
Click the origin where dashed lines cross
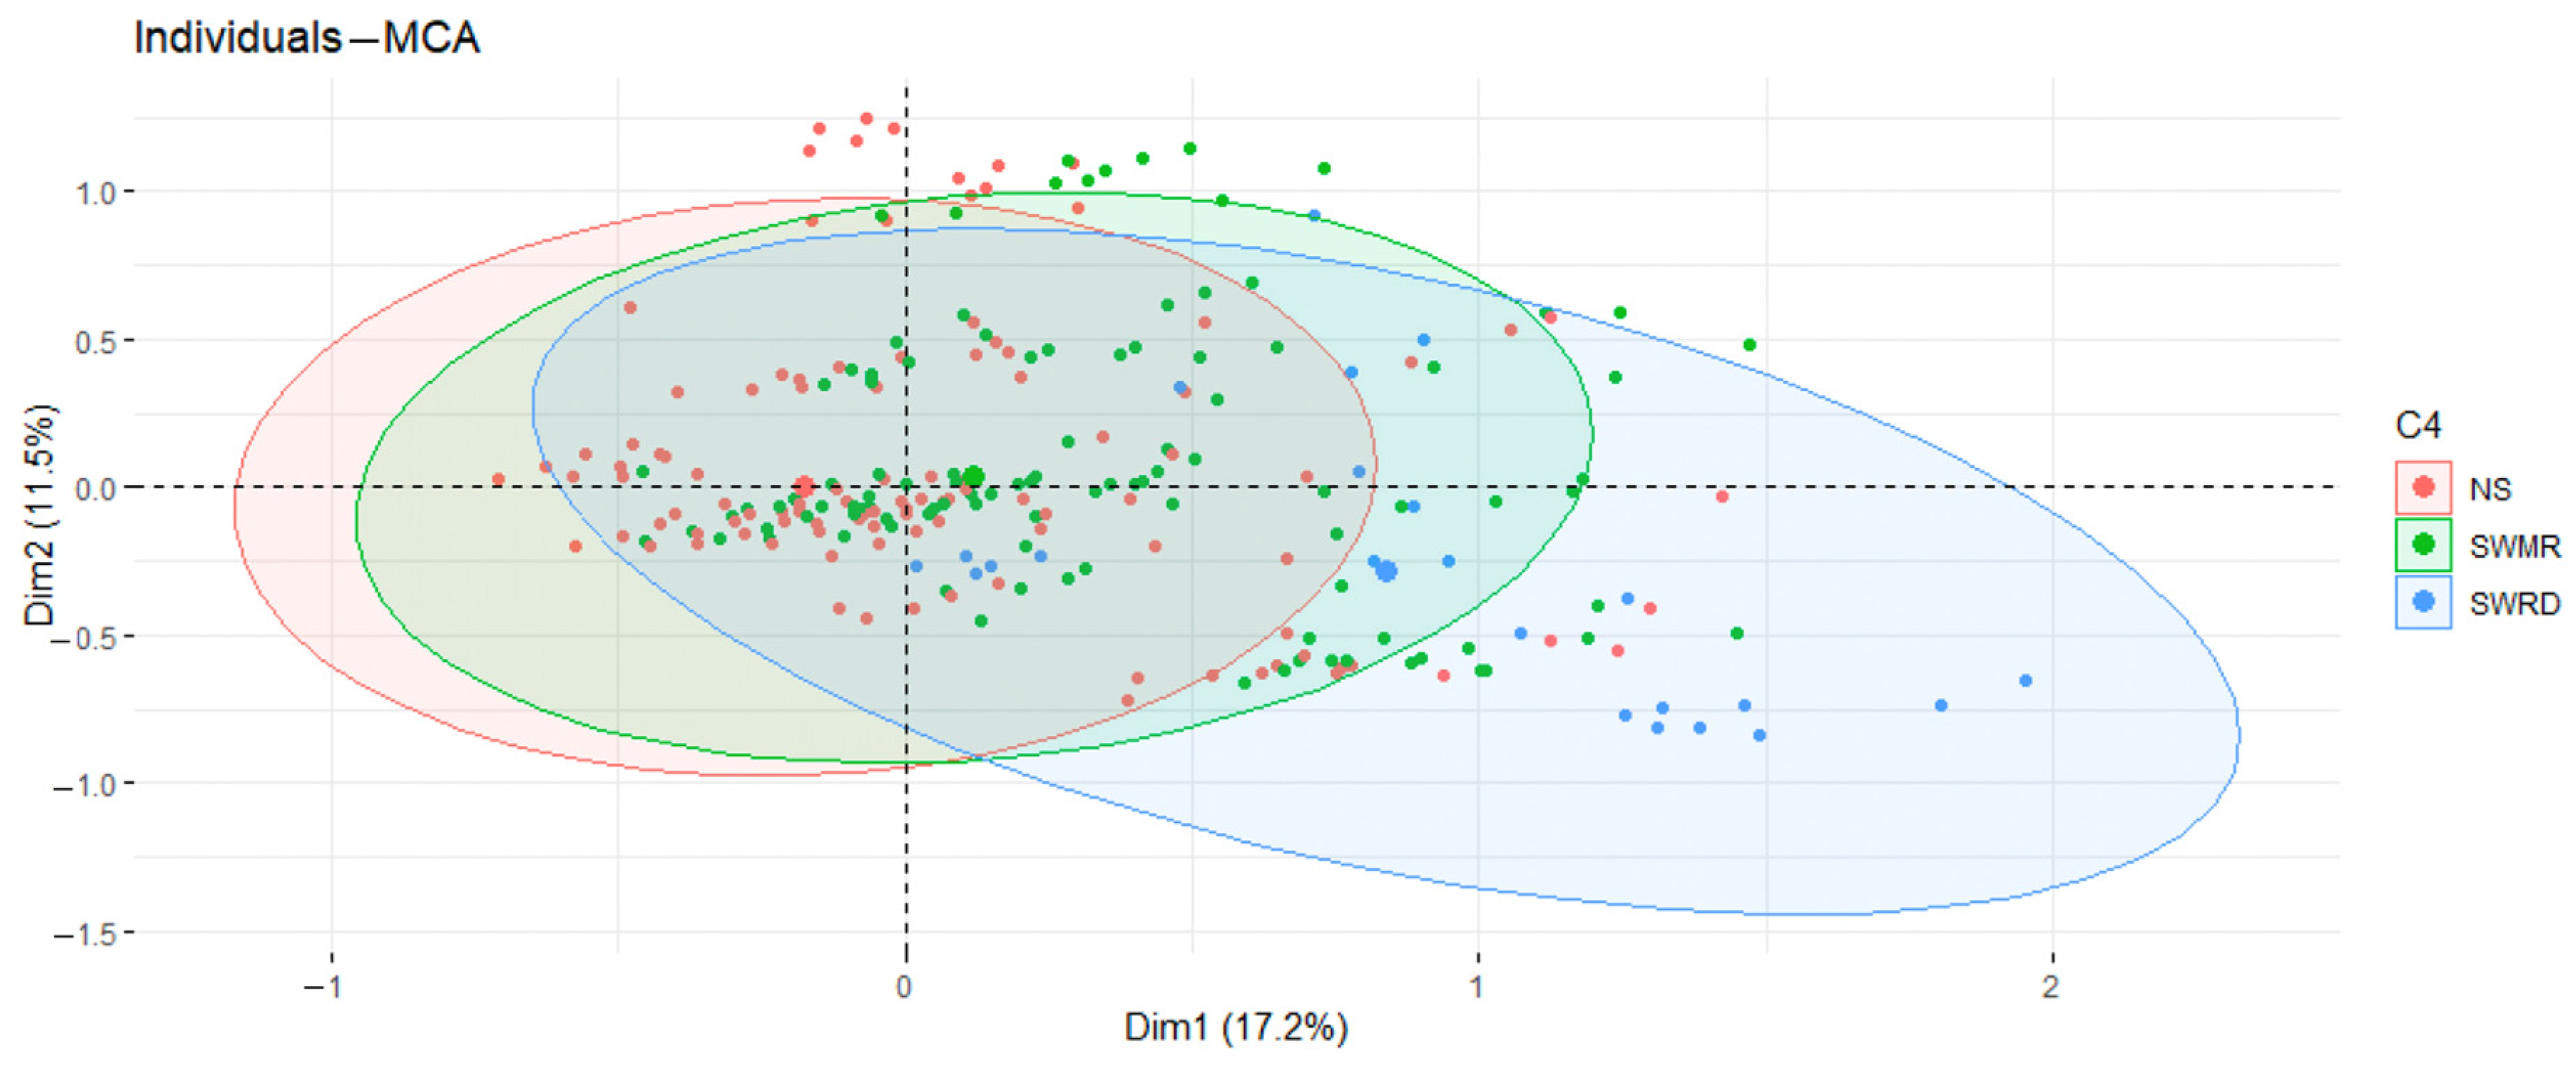click(906, 487)
